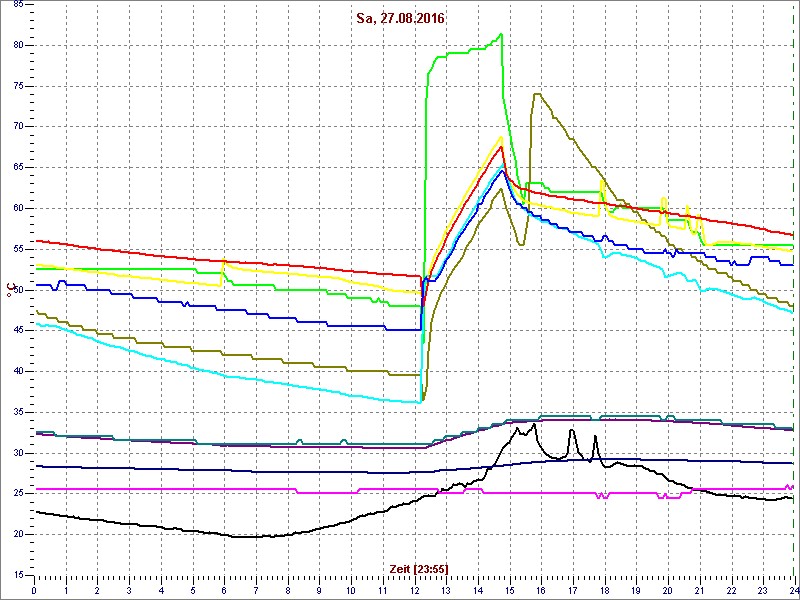
Task: Click hour 14 on the time axis
Action: (x=478, y=589)
